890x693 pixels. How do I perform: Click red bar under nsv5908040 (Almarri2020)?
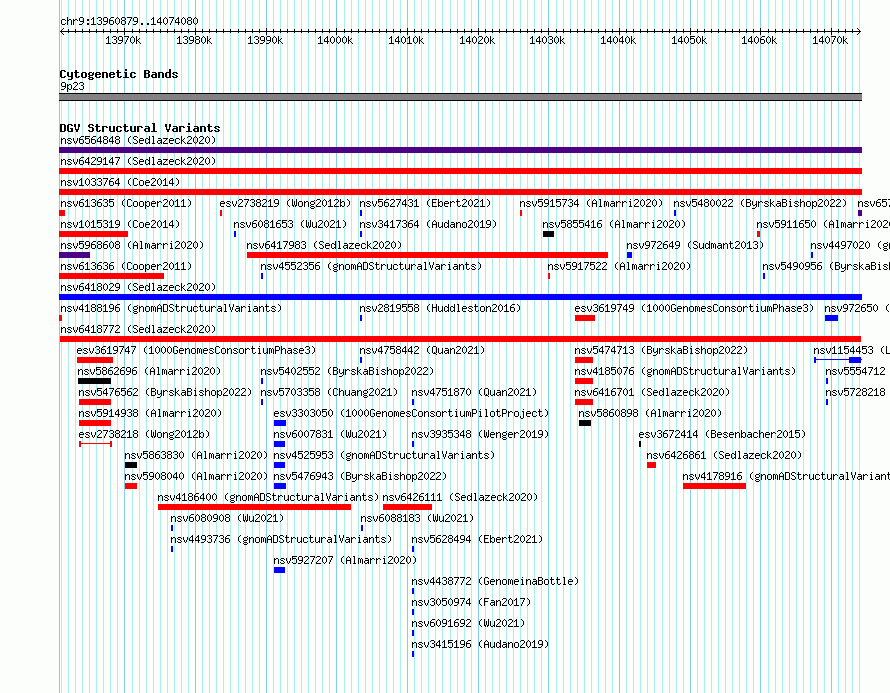click(x=131, y=486)
